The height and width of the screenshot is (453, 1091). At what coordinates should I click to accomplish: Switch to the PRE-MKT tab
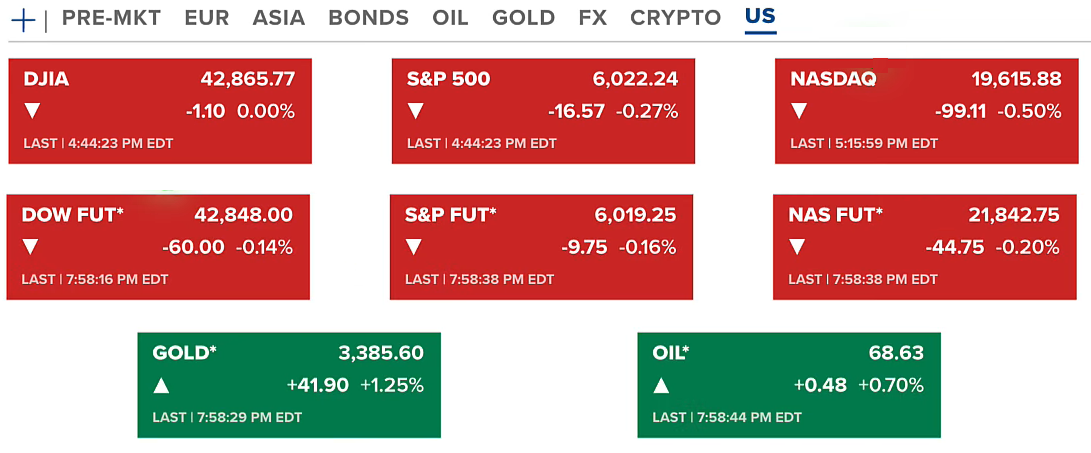point(111,18)
